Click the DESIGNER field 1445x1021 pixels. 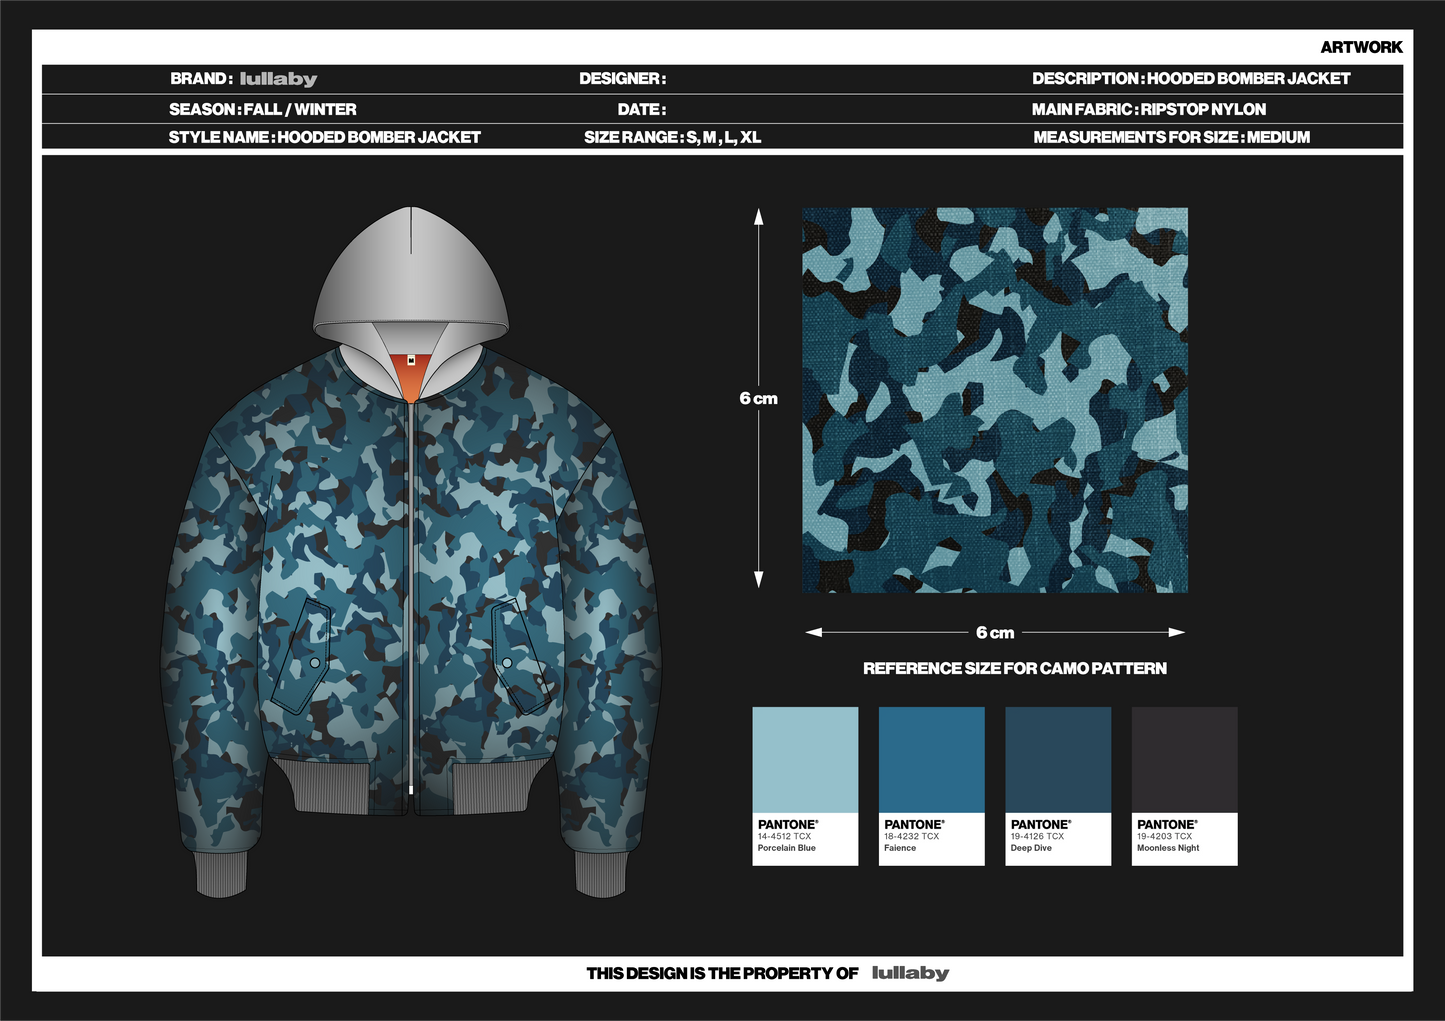click(622, 79)
